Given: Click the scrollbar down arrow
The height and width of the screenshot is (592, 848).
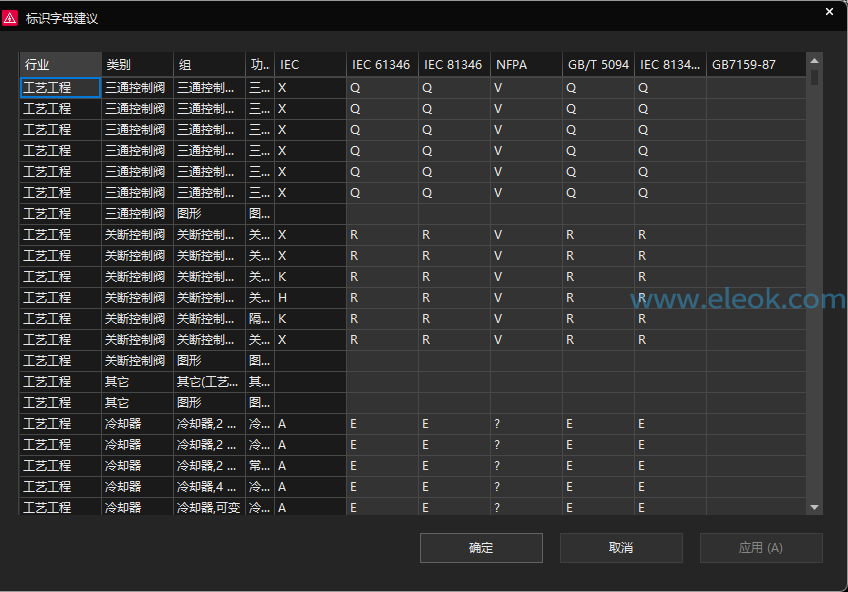Looking at the screenshot, I should pyautogui.click(x=814, y=507).
